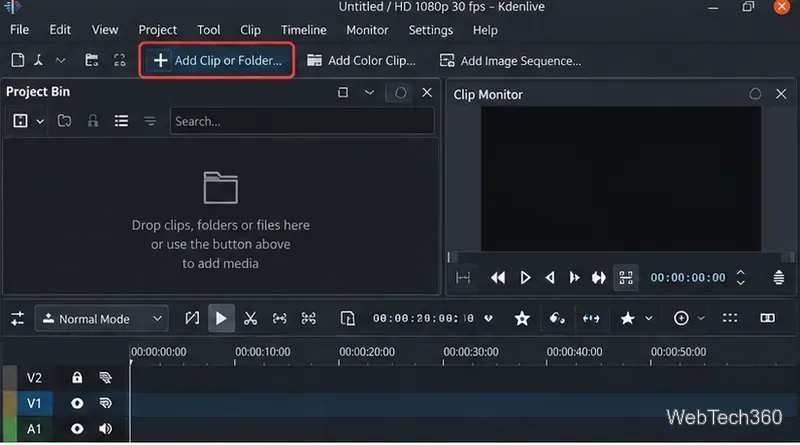Click the insert clip zone icon
The height and width of the screenshot is (445, 800).
click(347, 318)
